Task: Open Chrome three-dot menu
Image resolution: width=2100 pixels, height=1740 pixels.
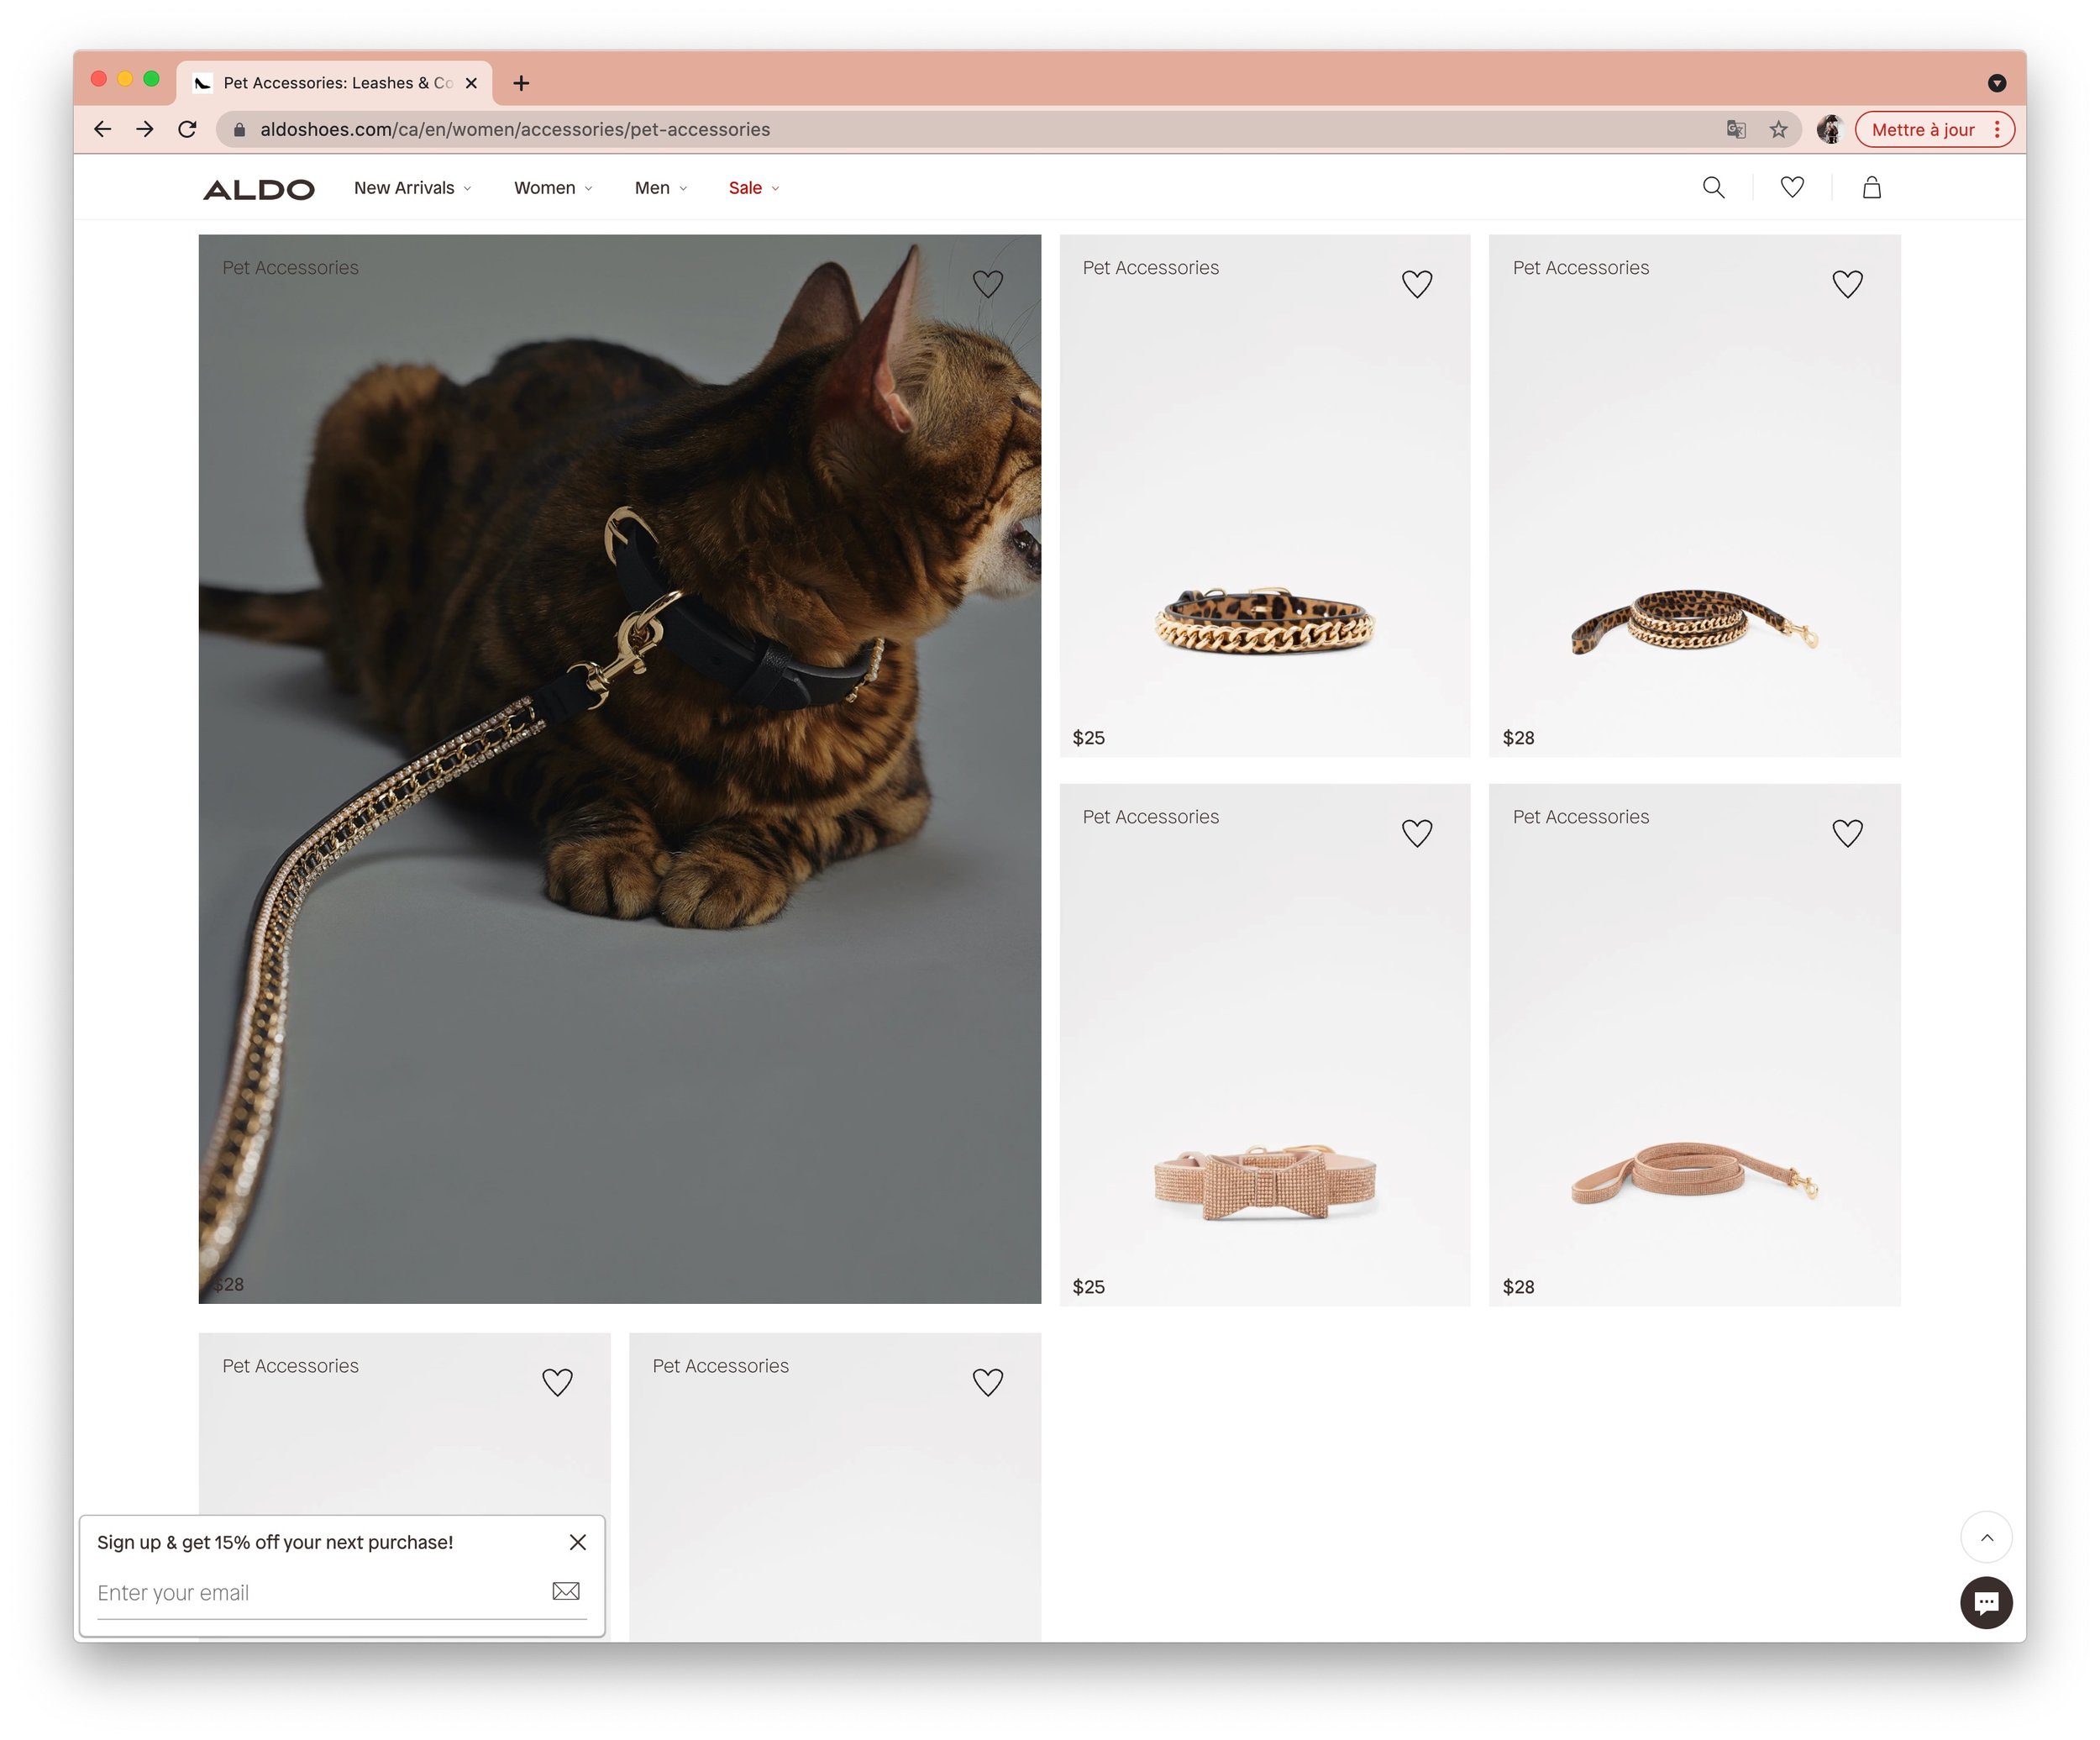Action: (1997, 129)
